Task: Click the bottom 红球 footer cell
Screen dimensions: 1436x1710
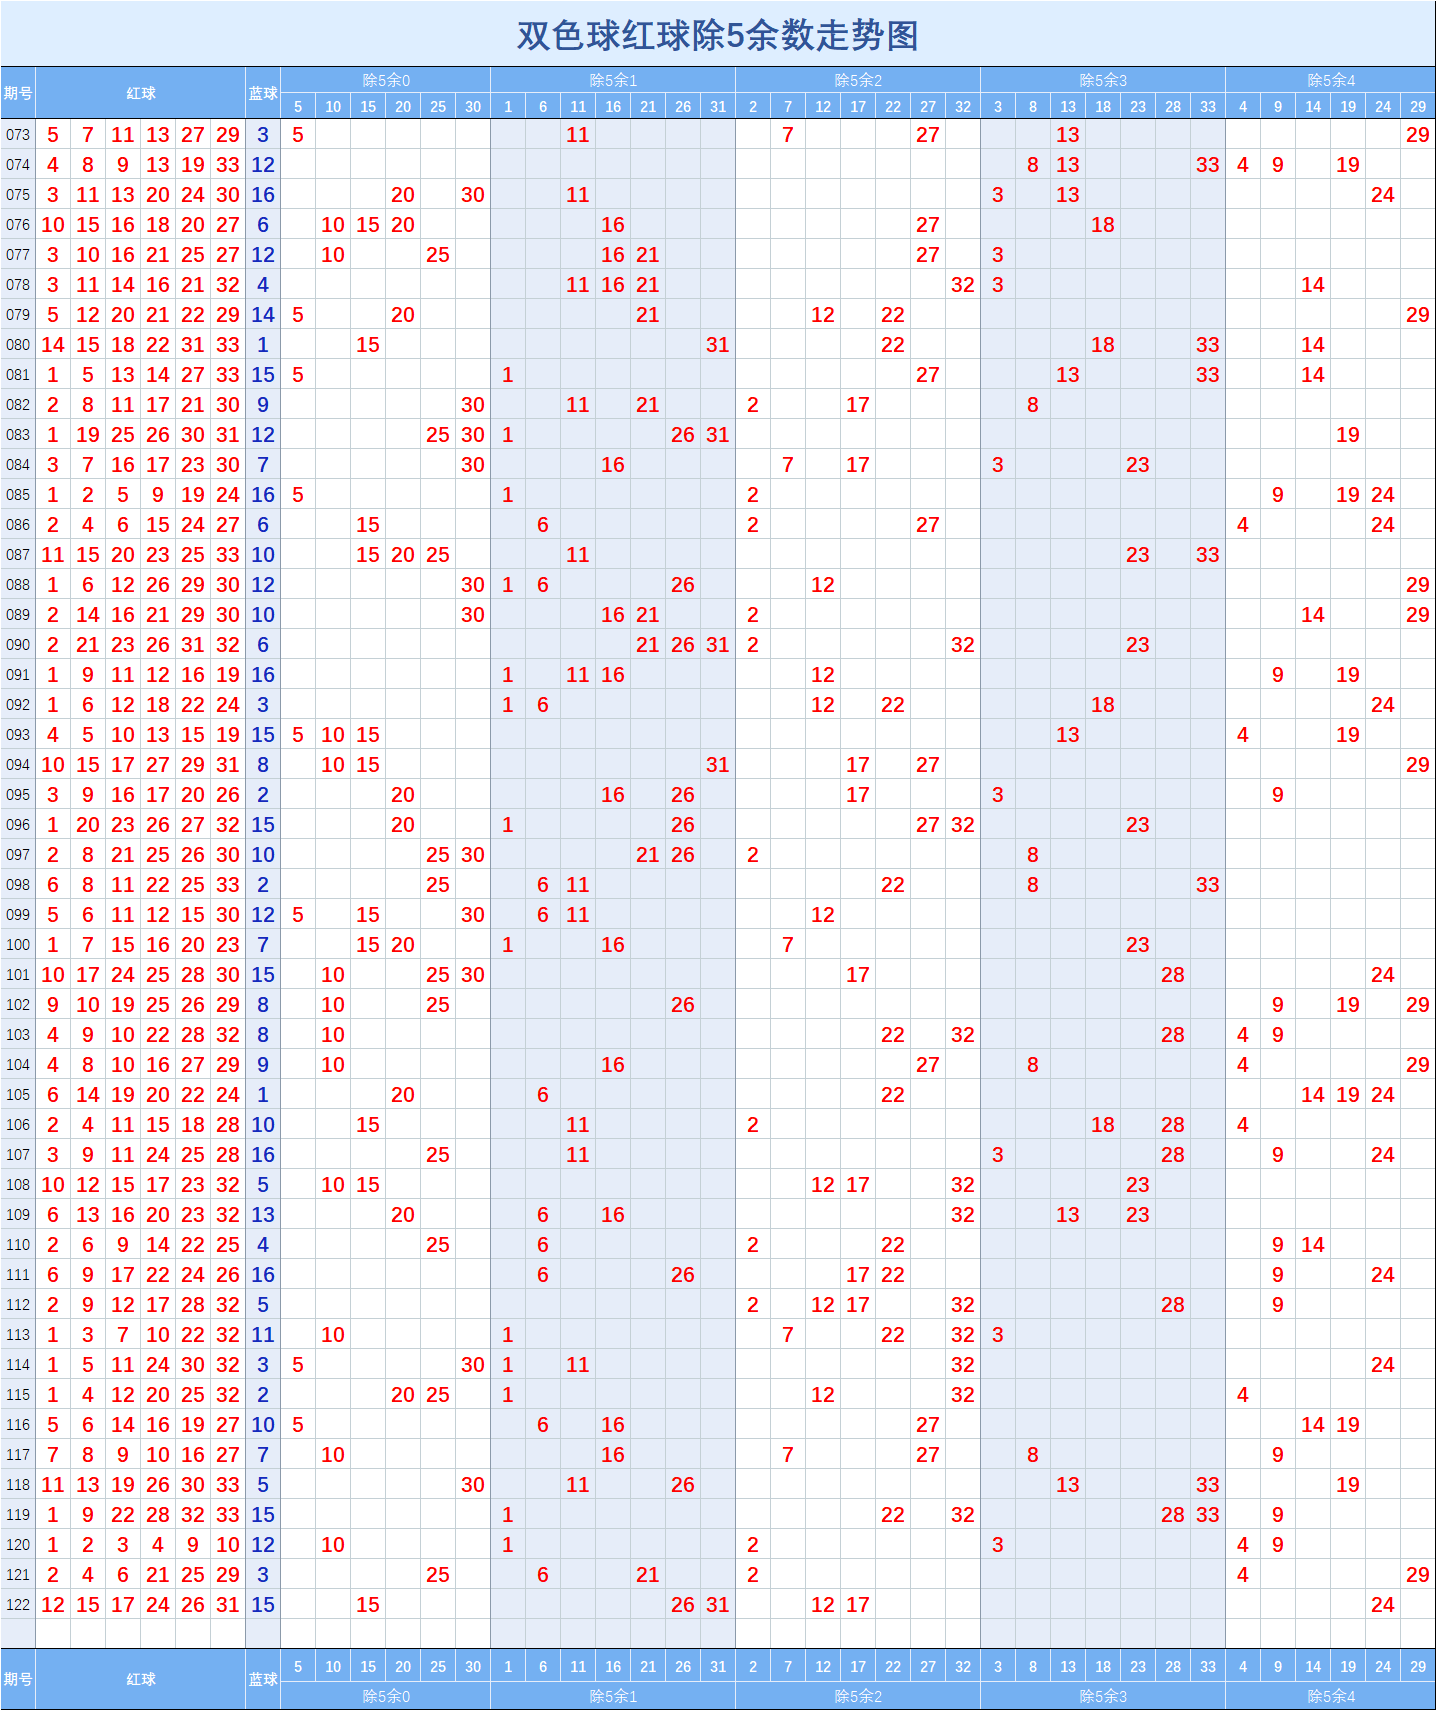Action: point(141,1679)
